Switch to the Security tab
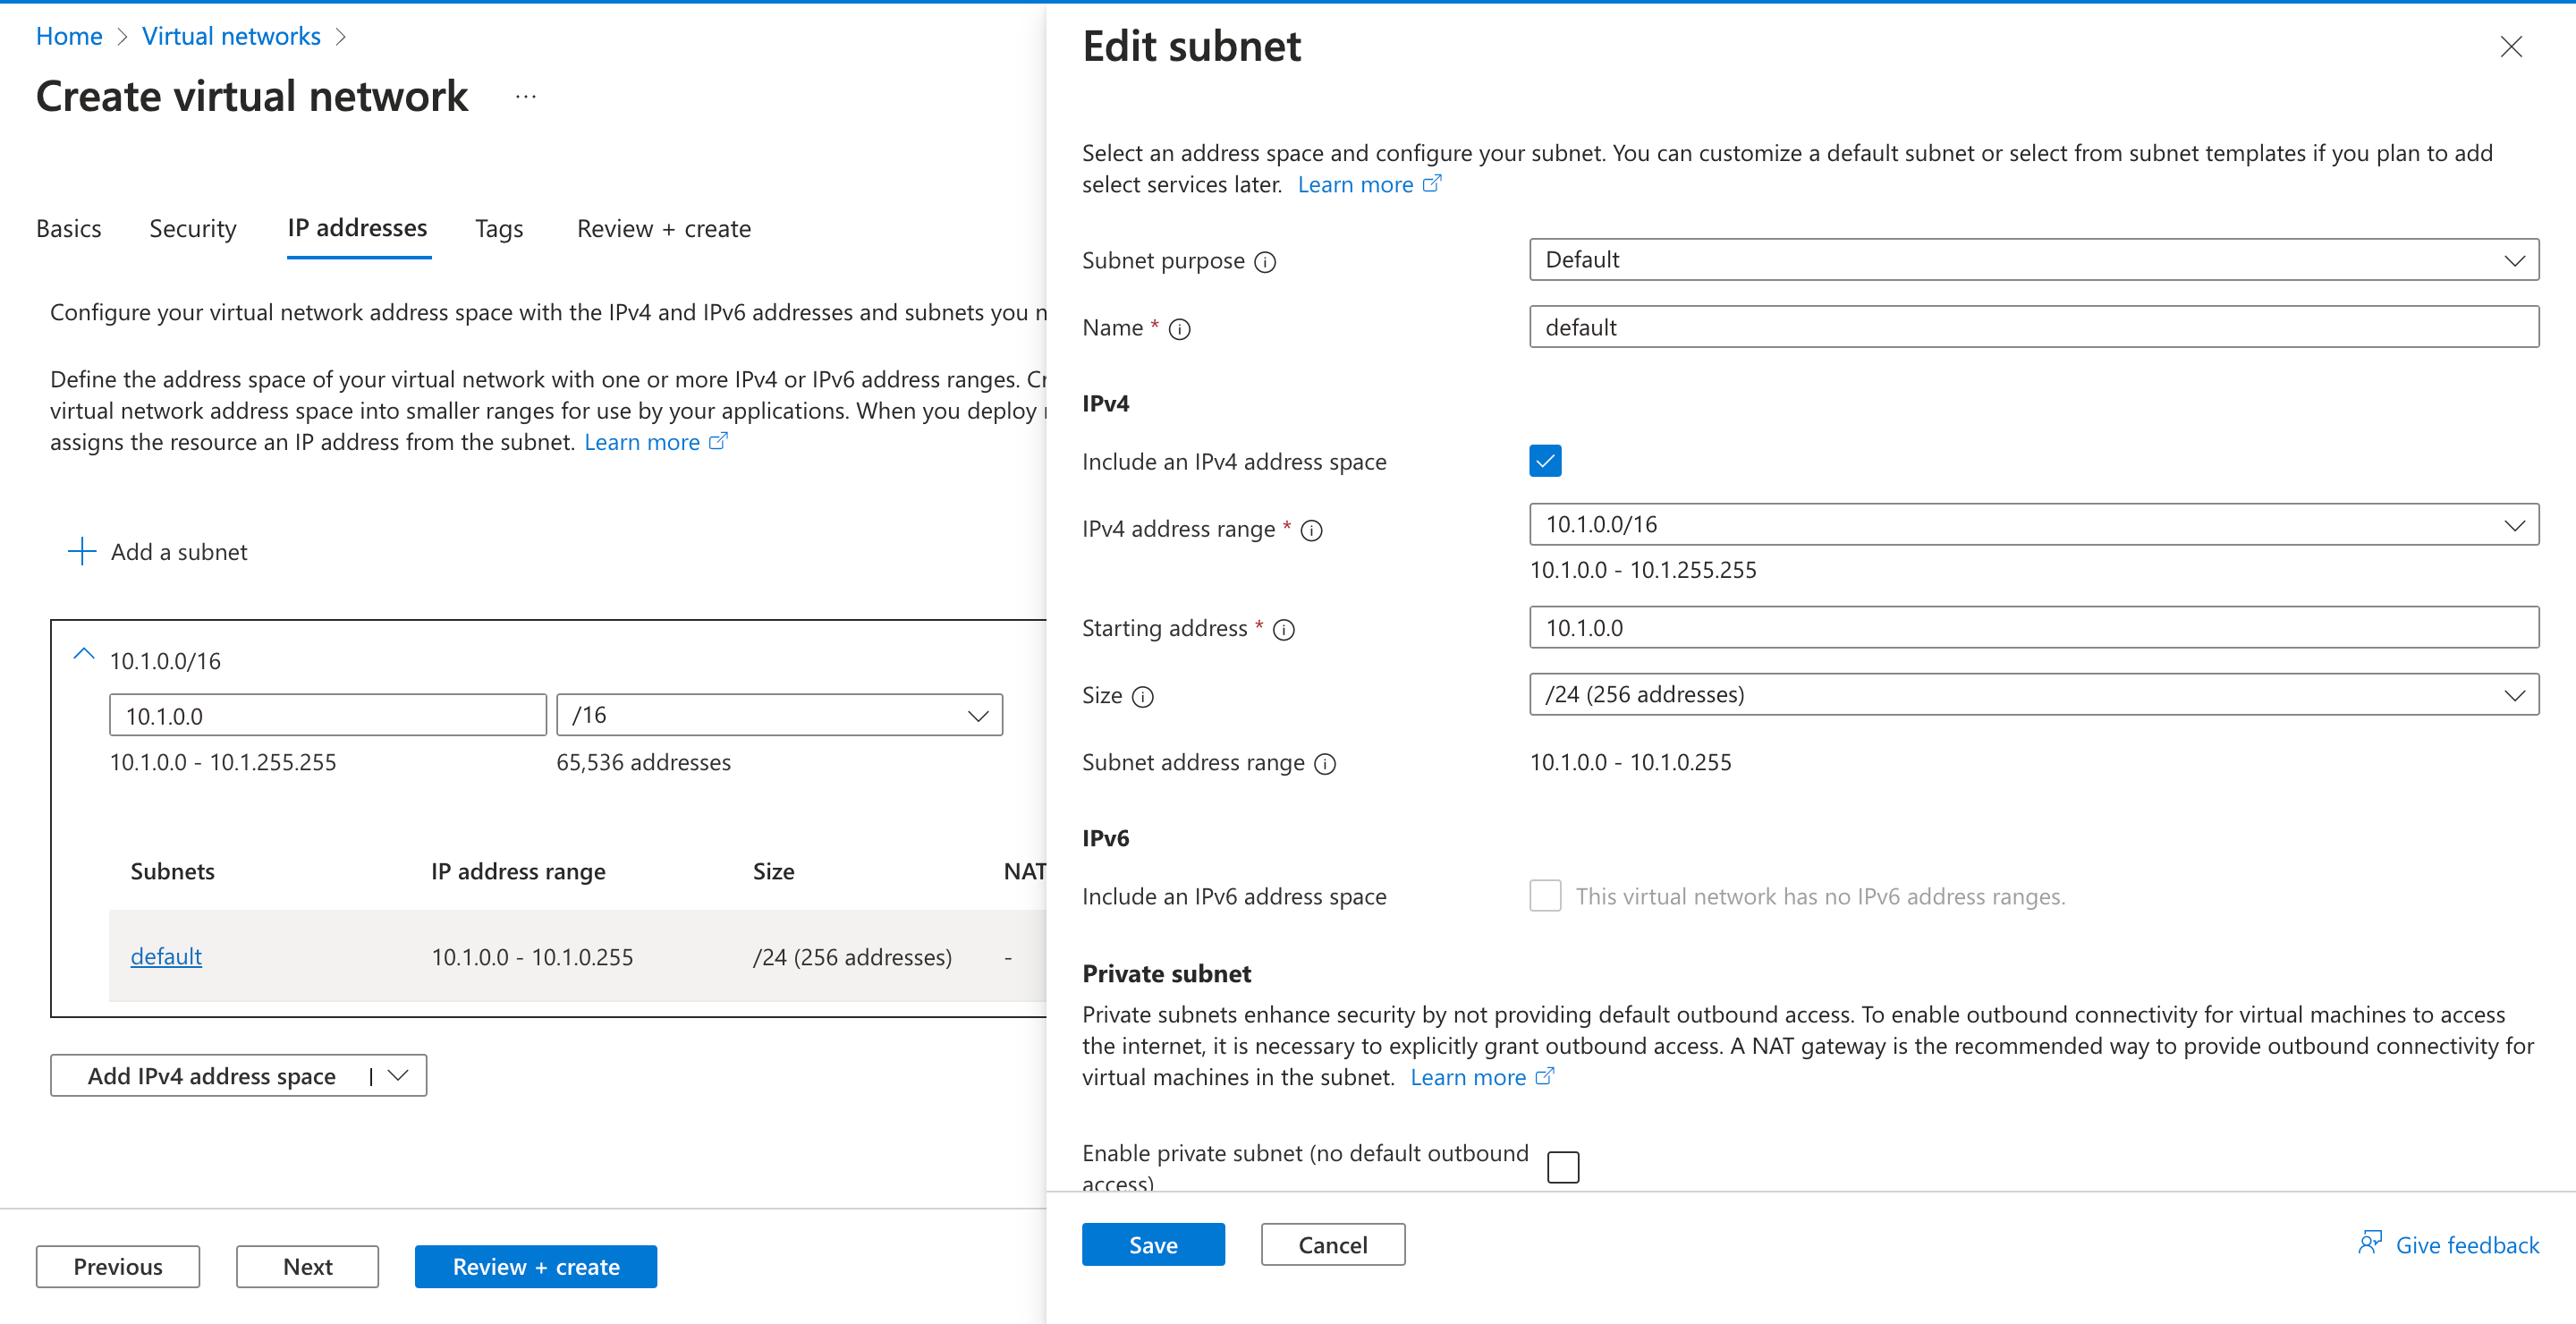 pyautogui.click(x=192, y=228)
